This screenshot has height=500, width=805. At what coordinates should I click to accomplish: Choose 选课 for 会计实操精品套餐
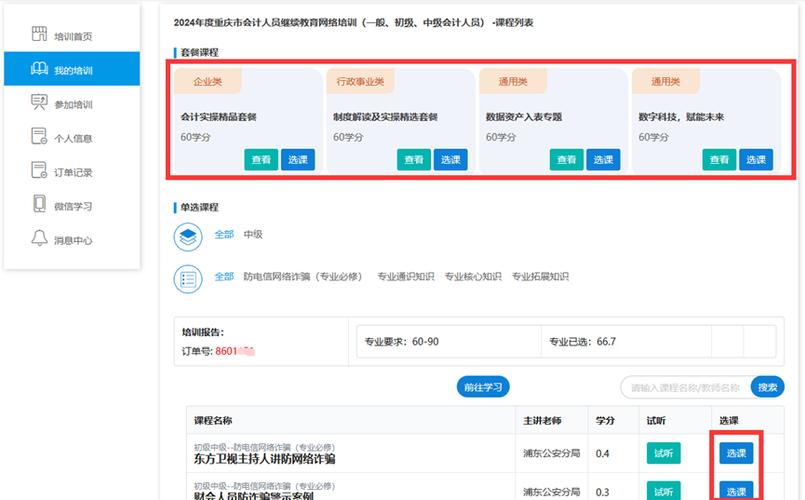click(x=298, y=160)
